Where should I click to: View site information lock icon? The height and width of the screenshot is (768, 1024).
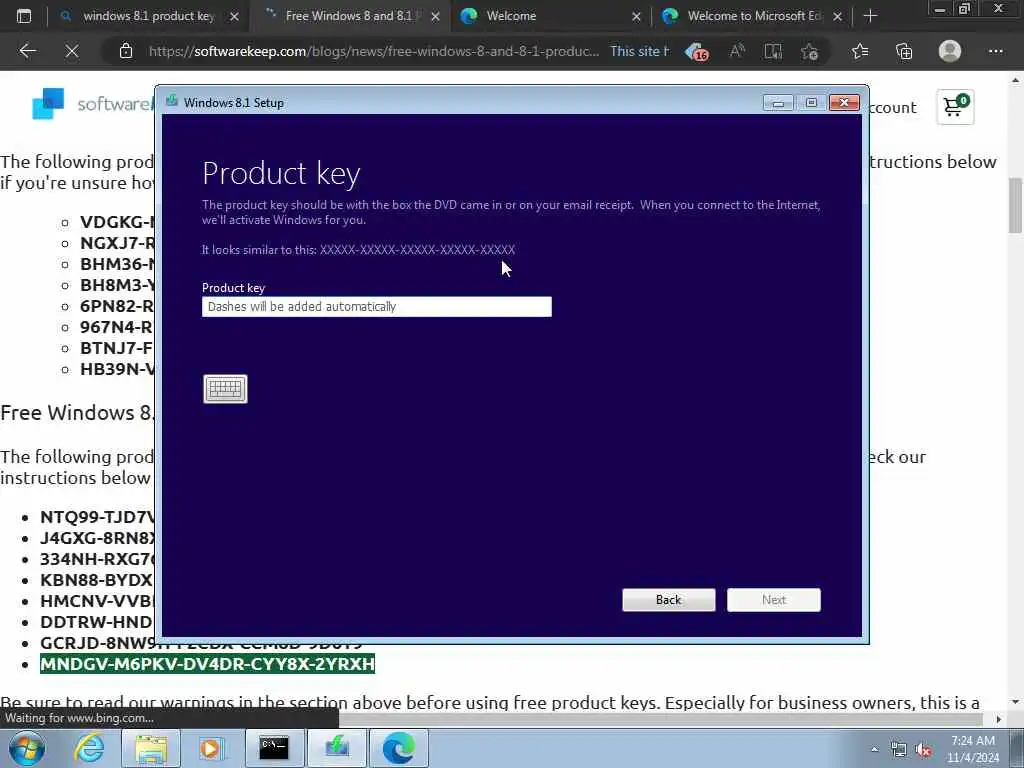click(x=126, y=51)
